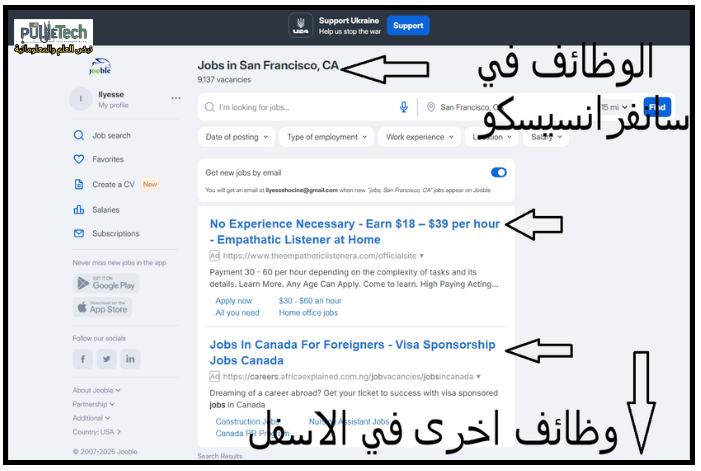Click the Subscriptions envelope icon
The height and width of the screenshot is (471, 701).
(x=79, y=233)
